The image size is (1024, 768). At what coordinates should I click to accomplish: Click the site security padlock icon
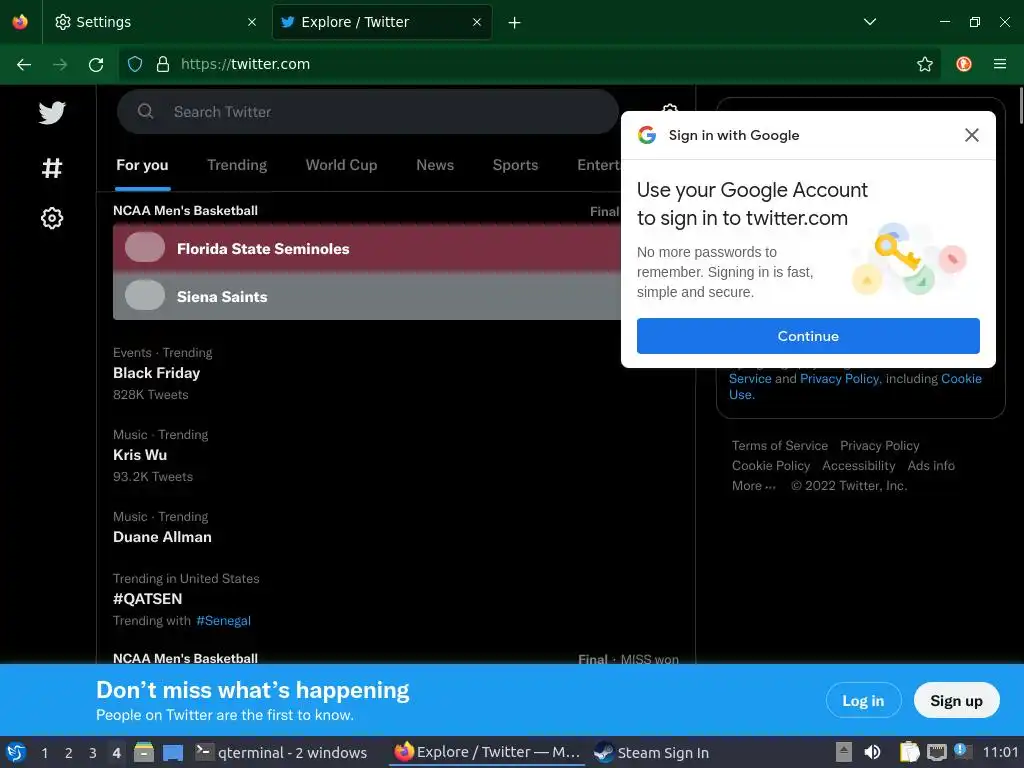point(163,64)
